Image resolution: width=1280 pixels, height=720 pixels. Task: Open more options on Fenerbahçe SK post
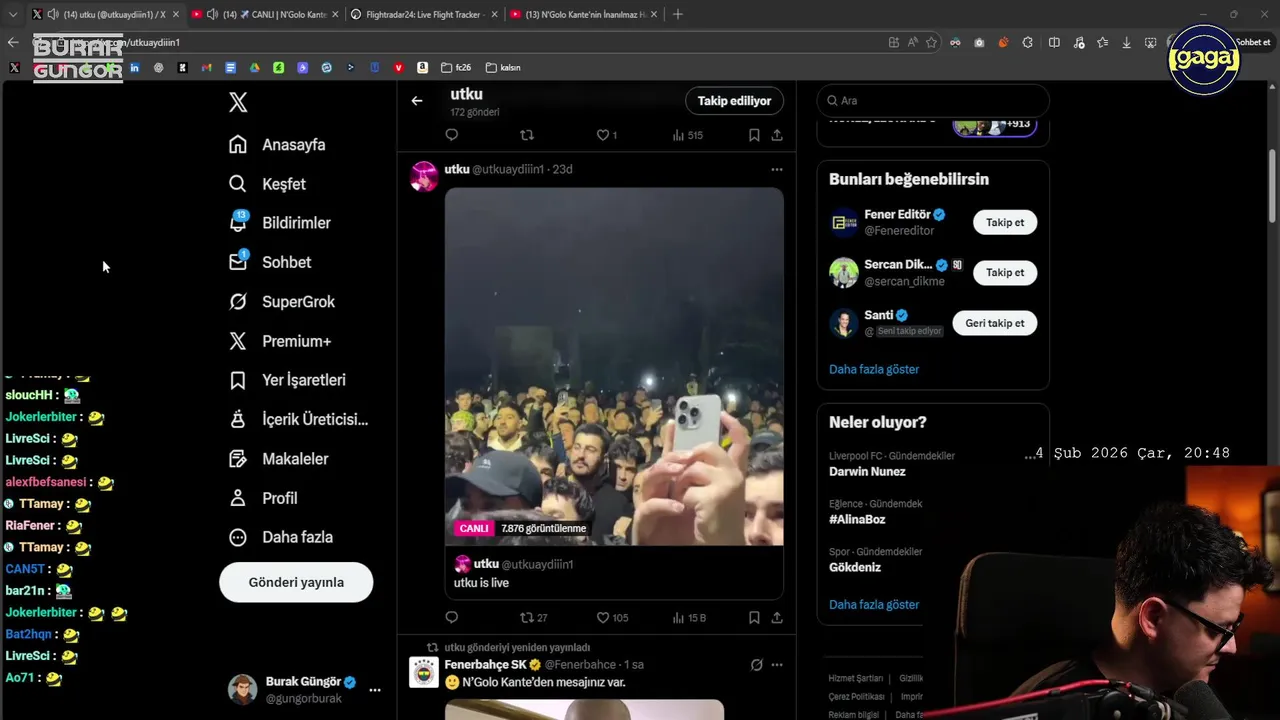(777, 665)
